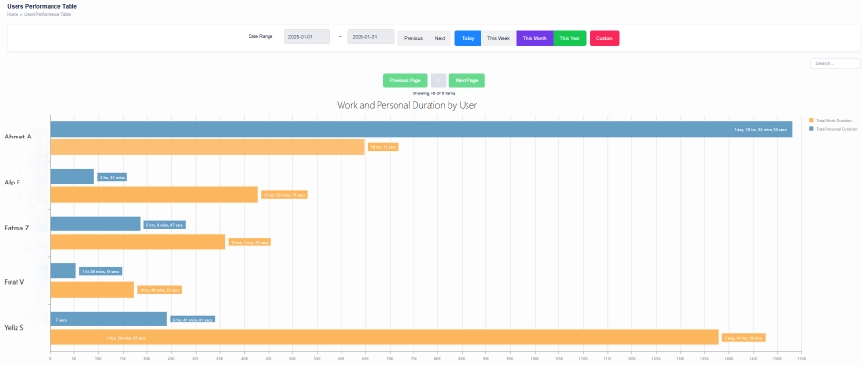Select the purple This Month button
Image resolution: width=862 pixels, height=367 pixels.
[534, 38]
